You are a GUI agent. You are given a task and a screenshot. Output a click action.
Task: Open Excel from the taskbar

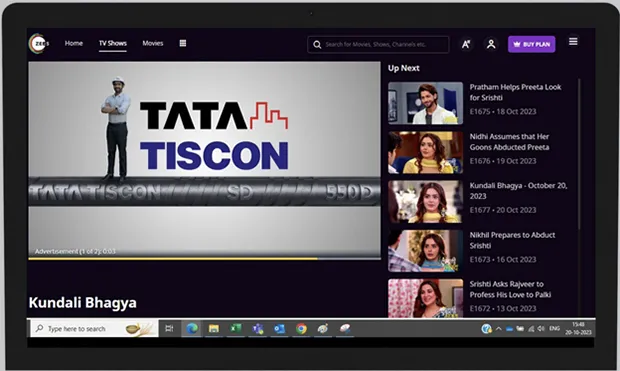click(x=236, y=328)
